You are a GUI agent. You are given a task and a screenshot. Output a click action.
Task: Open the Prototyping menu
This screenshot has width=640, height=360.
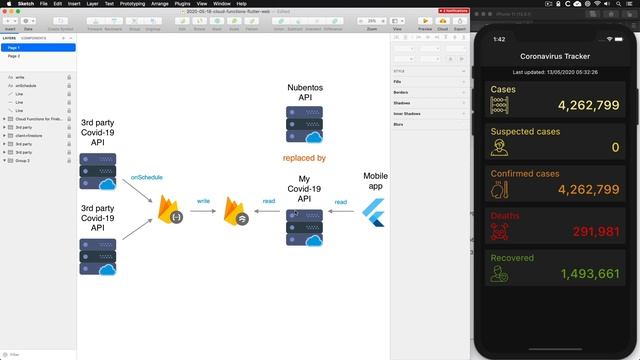pos(132,4)
